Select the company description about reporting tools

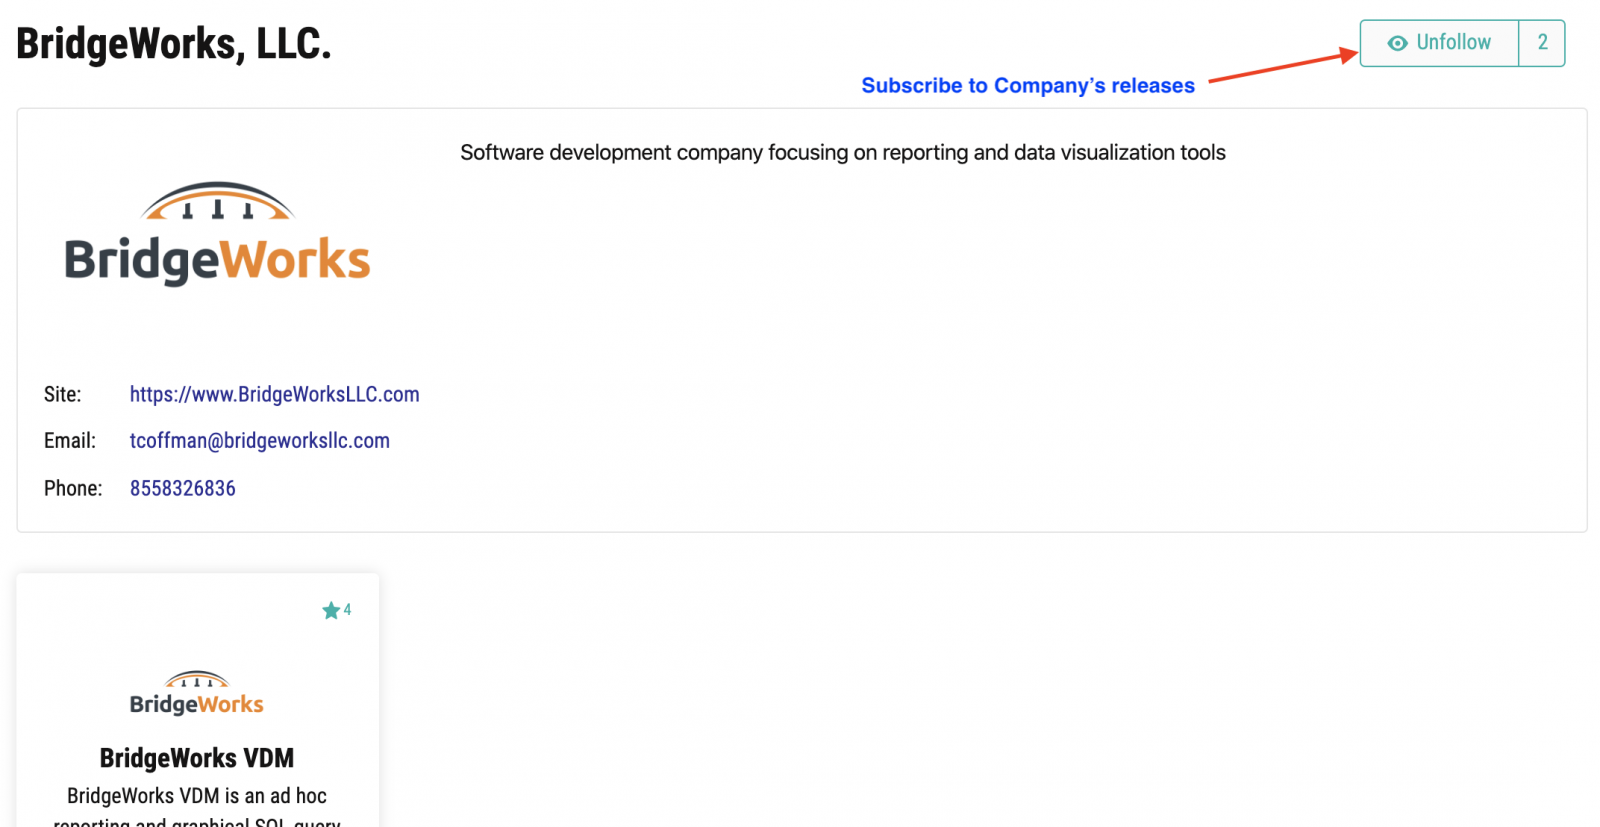(x=842, y=153)
